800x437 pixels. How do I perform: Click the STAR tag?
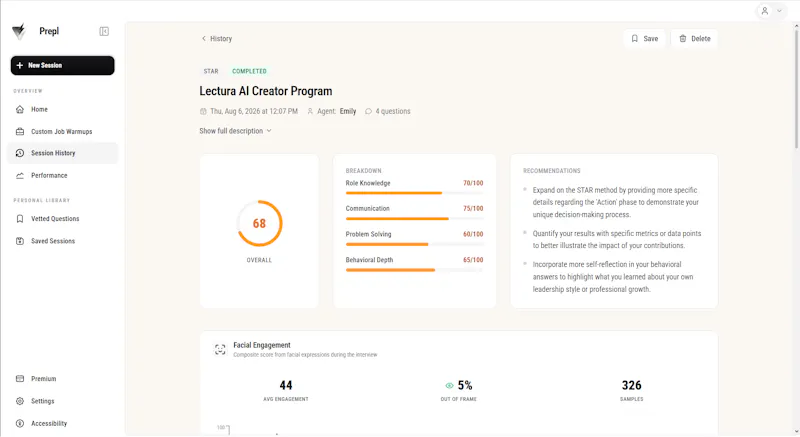point(211,71)
